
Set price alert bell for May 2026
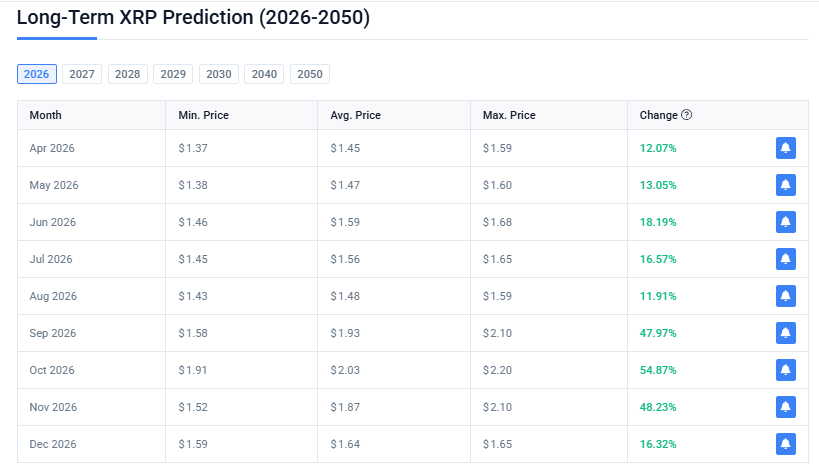coord(785,185)
